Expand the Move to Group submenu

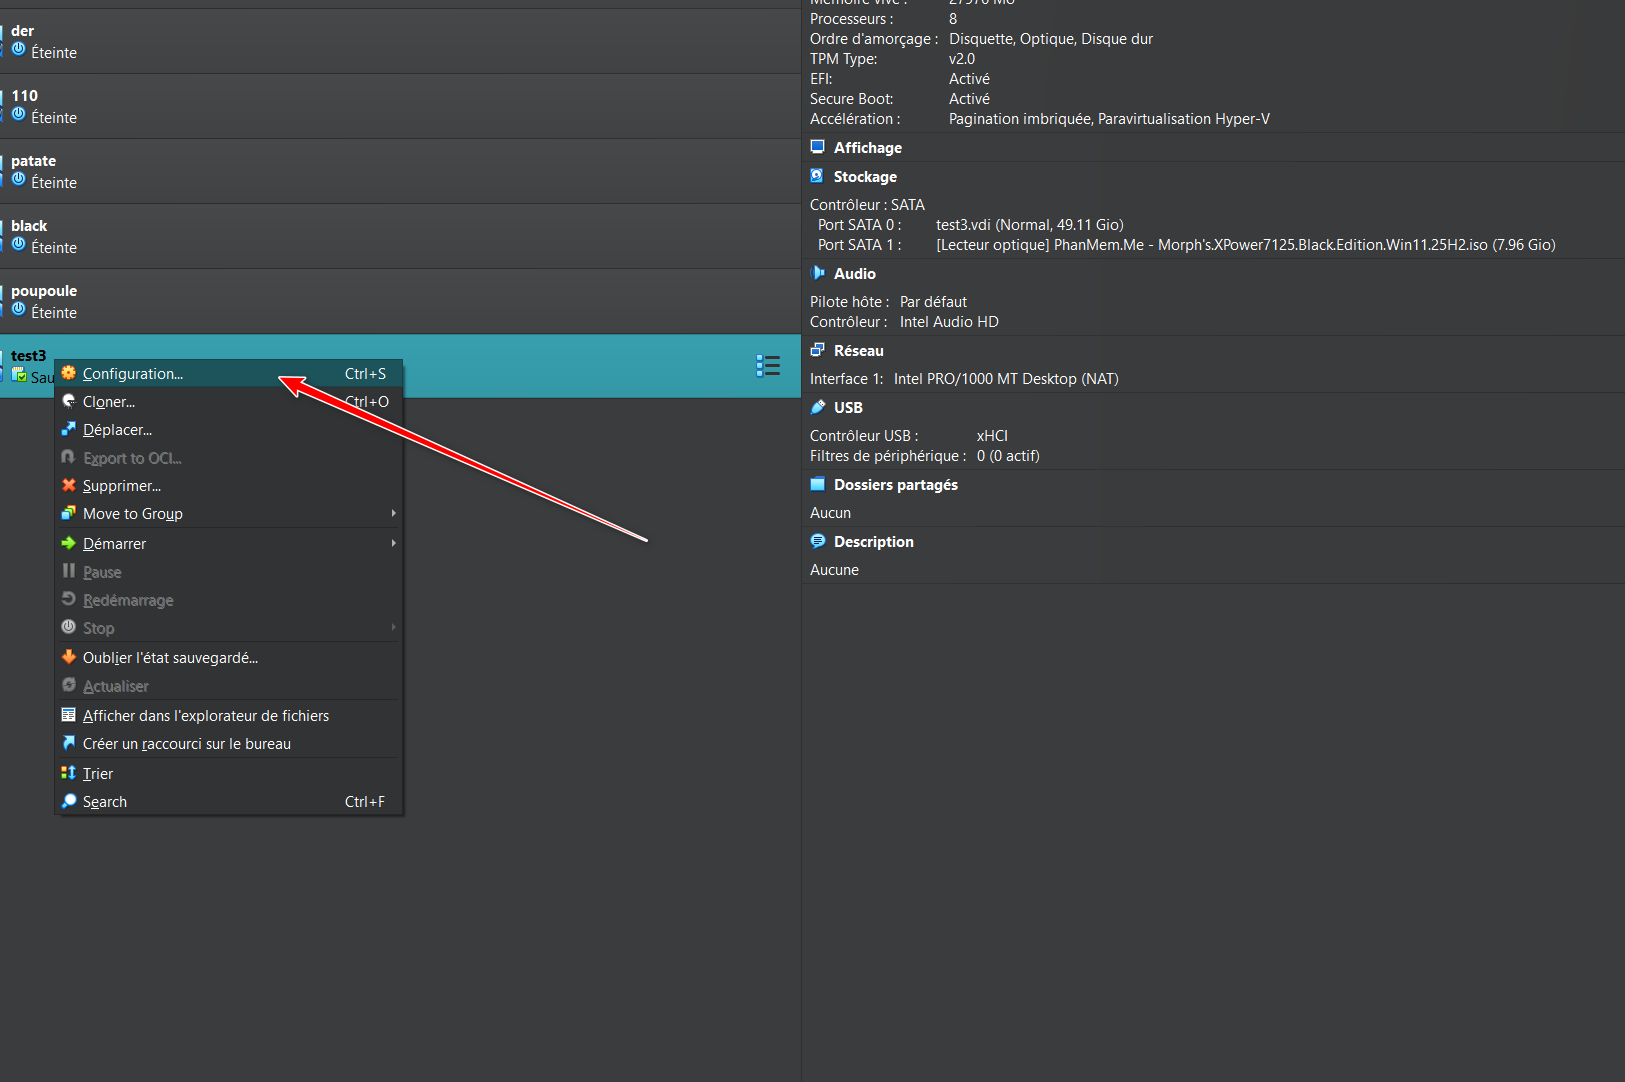coord(393,514)
